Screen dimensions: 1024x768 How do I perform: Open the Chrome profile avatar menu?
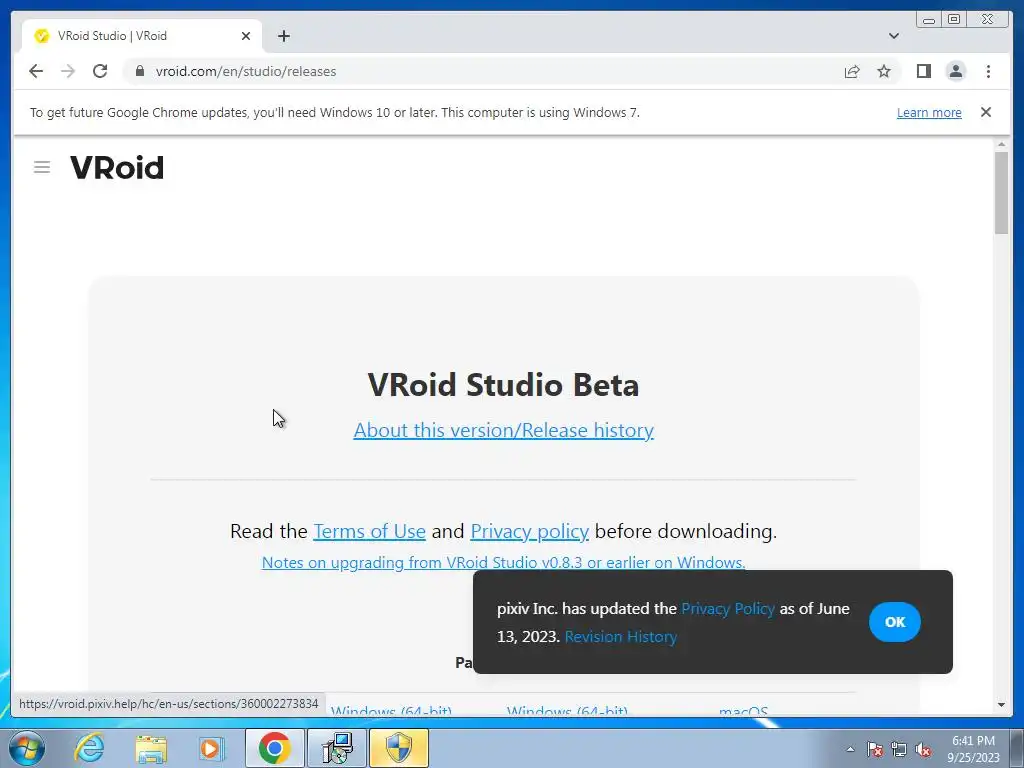coord(955,71)
